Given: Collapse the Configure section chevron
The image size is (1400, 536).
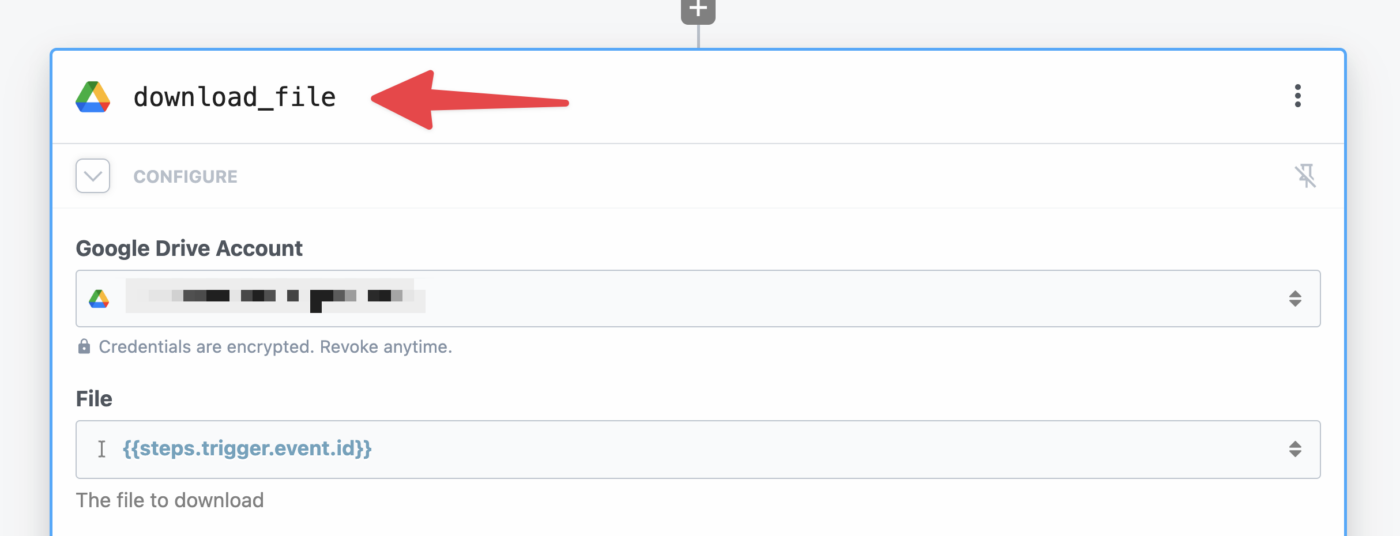Looking at the screenshot, I should pos(93,177).
